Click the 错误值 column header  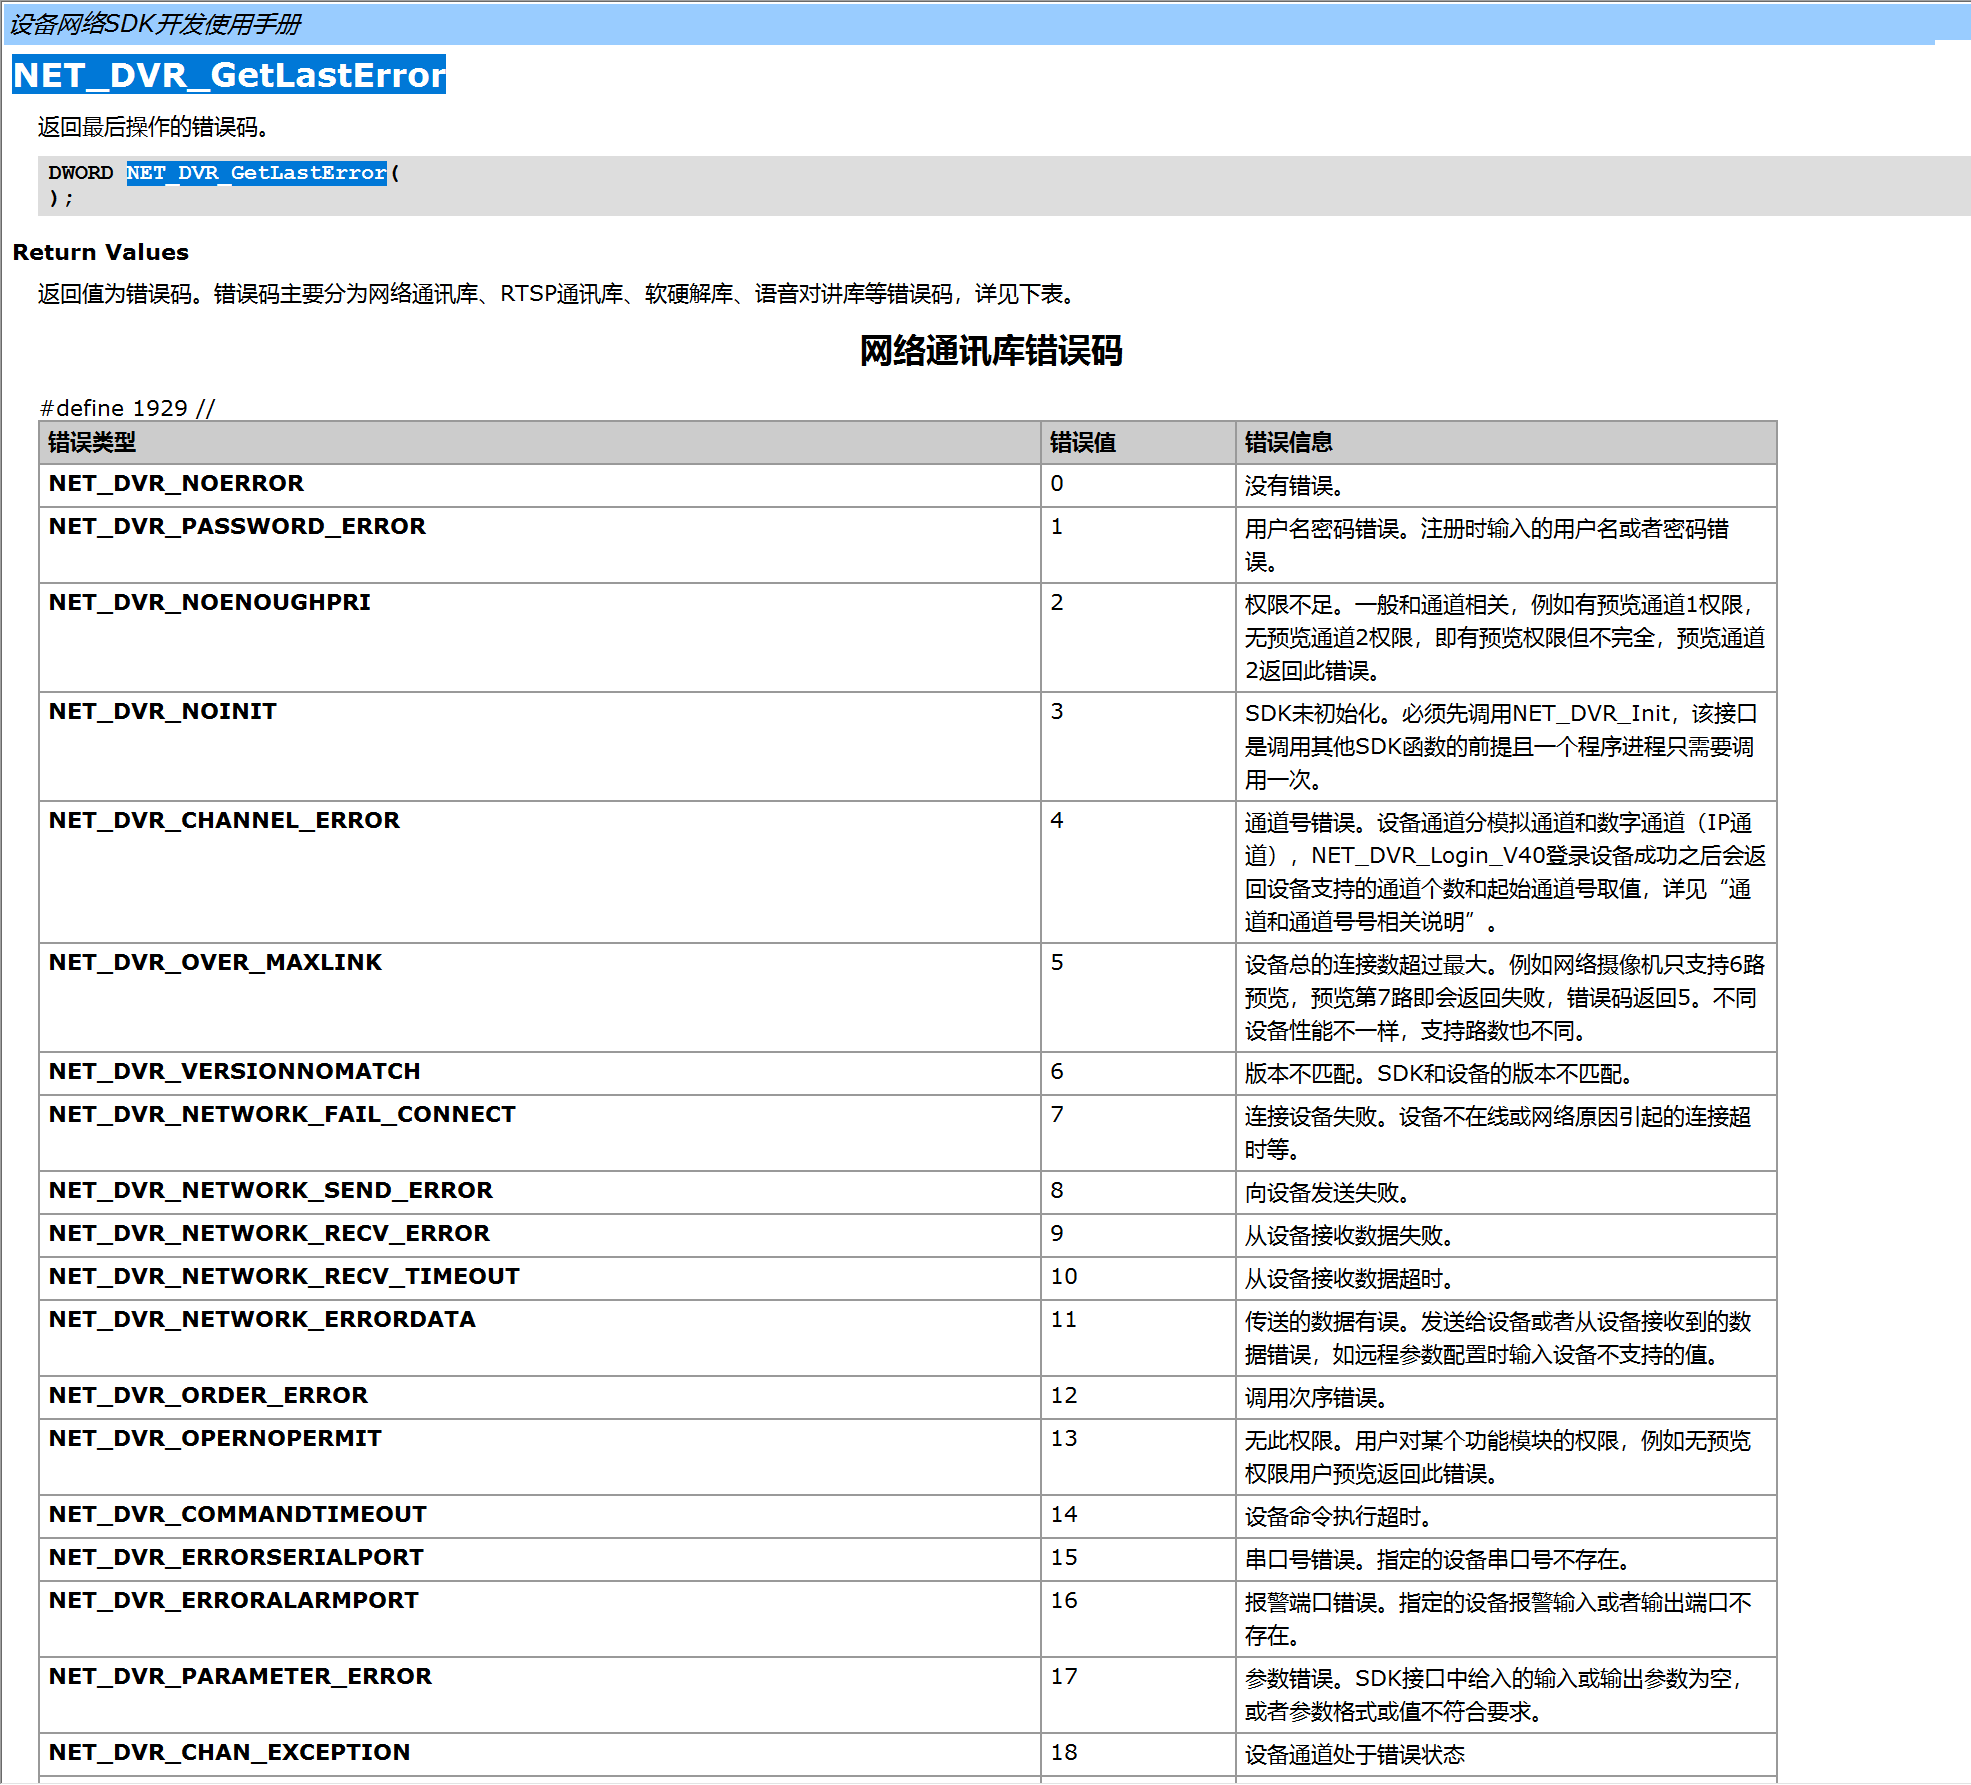(x=1138, y=442)
